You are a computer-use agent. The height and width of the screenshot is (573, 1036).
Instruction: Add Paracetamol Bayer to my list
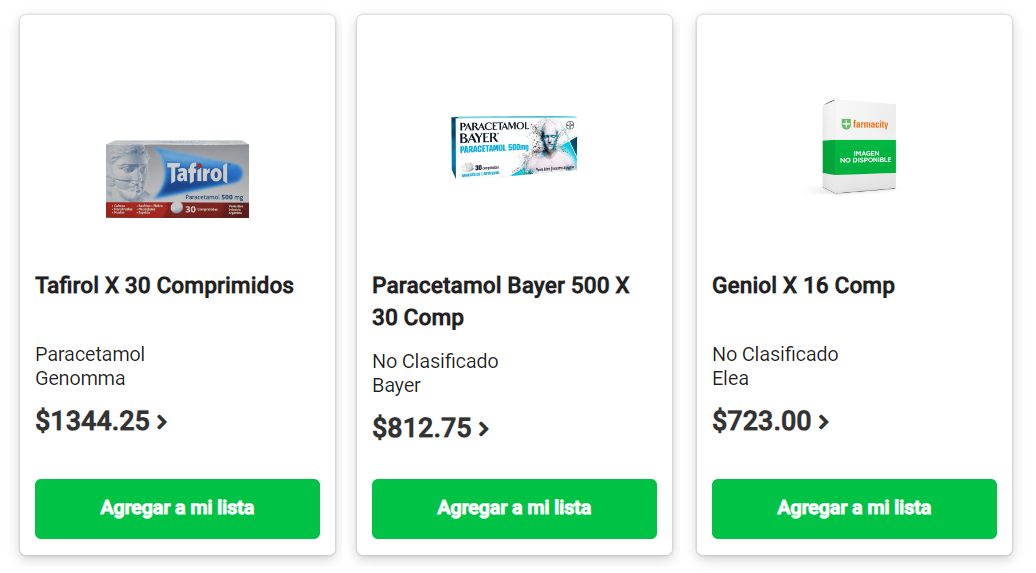[514, 508]
